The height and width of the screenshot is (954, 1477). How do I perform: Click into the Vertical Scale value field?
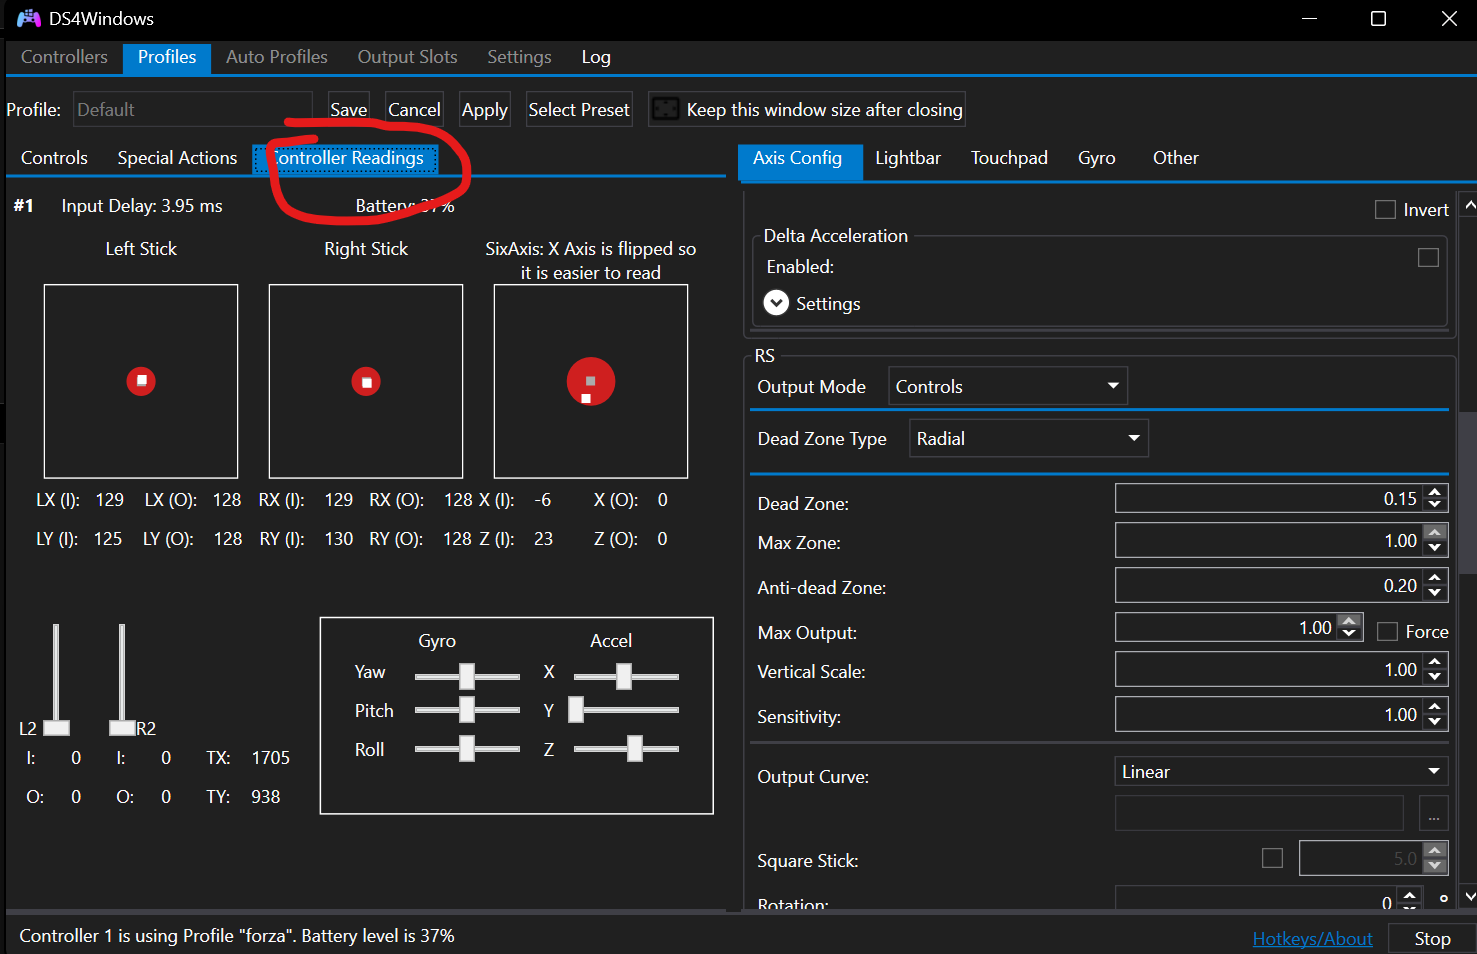(x=1269, y=669)
